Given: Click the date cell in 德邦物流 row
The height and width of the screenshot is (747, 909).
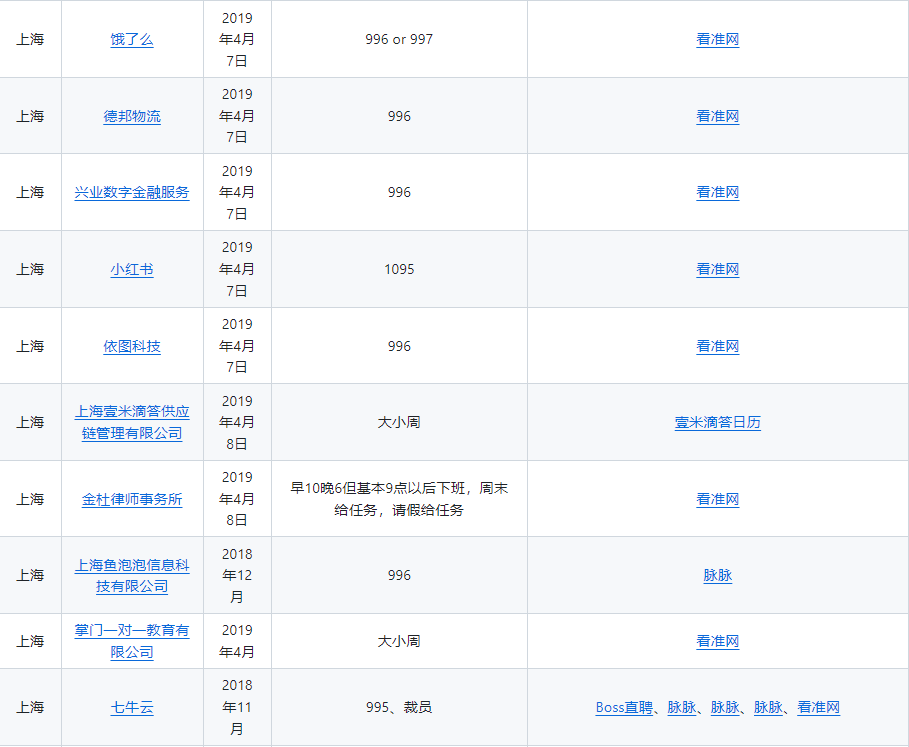Looking at the screenshot, I should click(x=237, y=116).
